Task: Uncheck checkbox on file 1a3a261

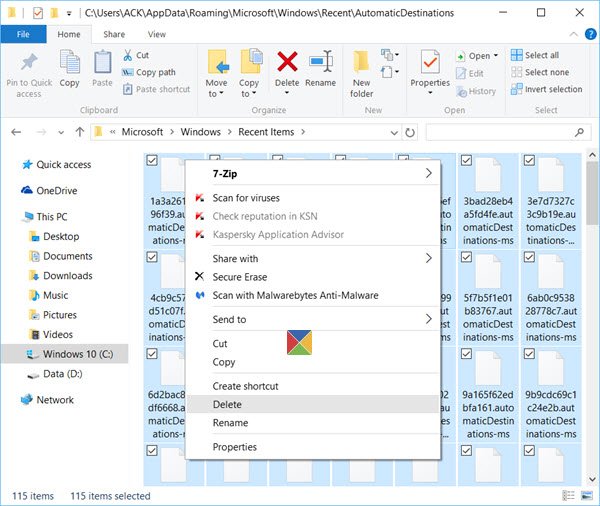Action: coord(152,160)
